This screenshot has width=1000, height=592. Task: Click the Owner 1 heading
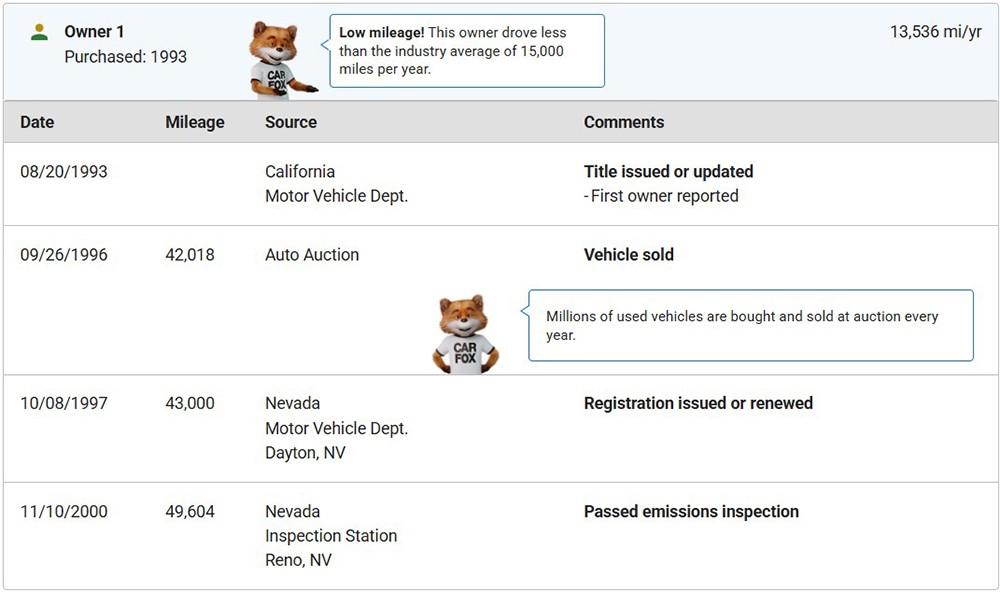point(94,32)
